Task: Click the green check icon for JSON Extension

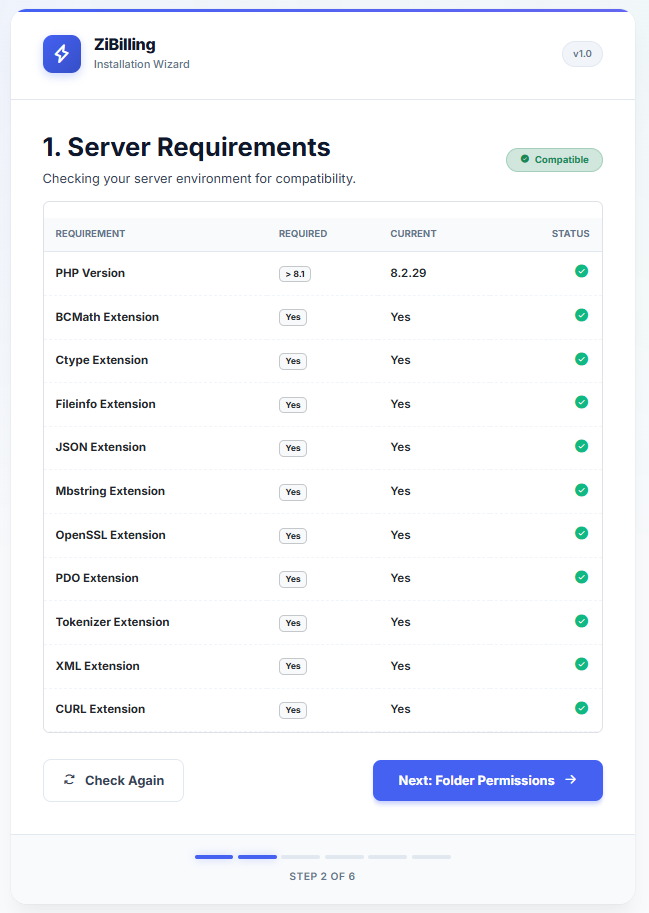Action: pos(581,446)
